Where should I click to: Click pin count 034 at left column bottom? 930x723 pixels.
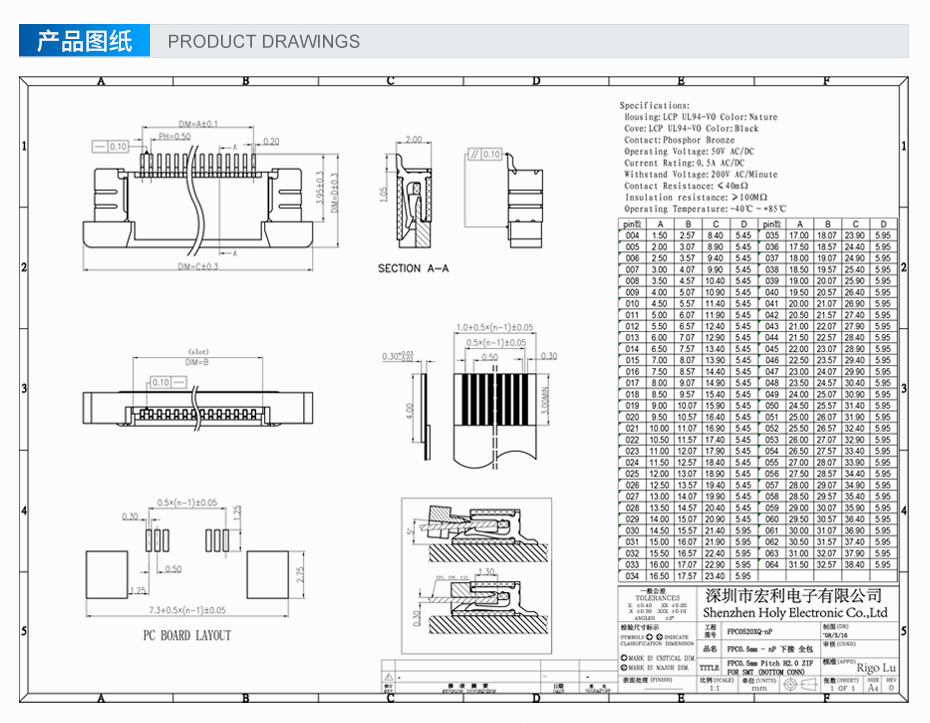pos(632,576)
